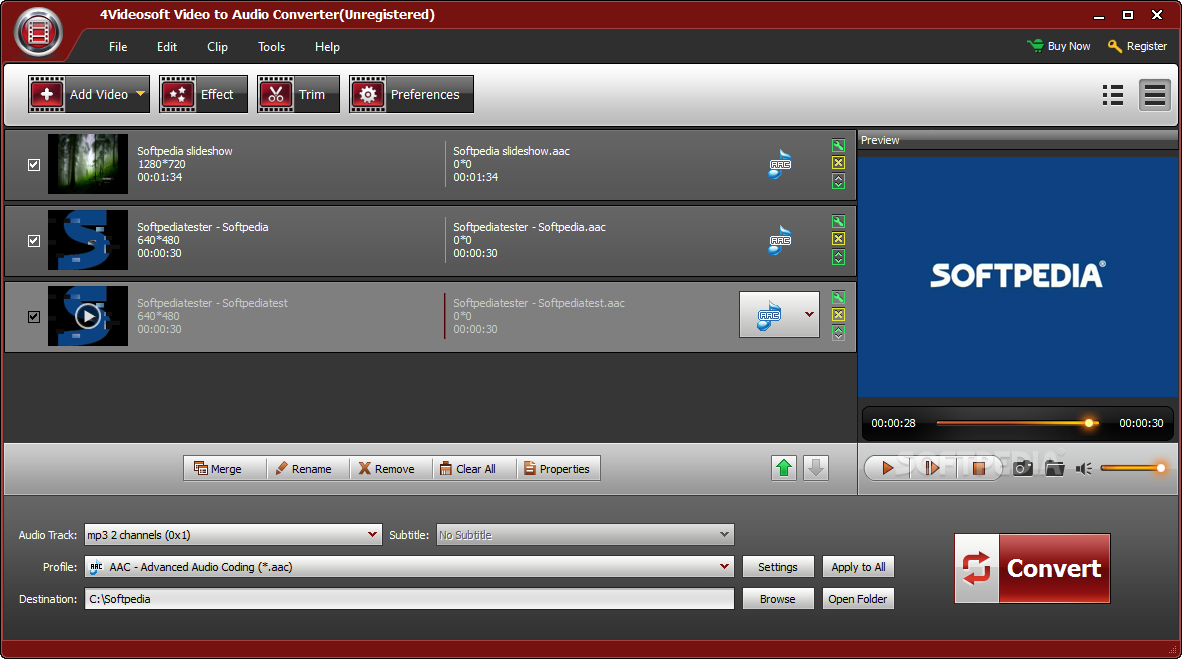Select the Softpedia slideshow forest thumbnail
The height and width of the screenshot is (659, 1182).
pyautogui.click(x=88, y=164)
